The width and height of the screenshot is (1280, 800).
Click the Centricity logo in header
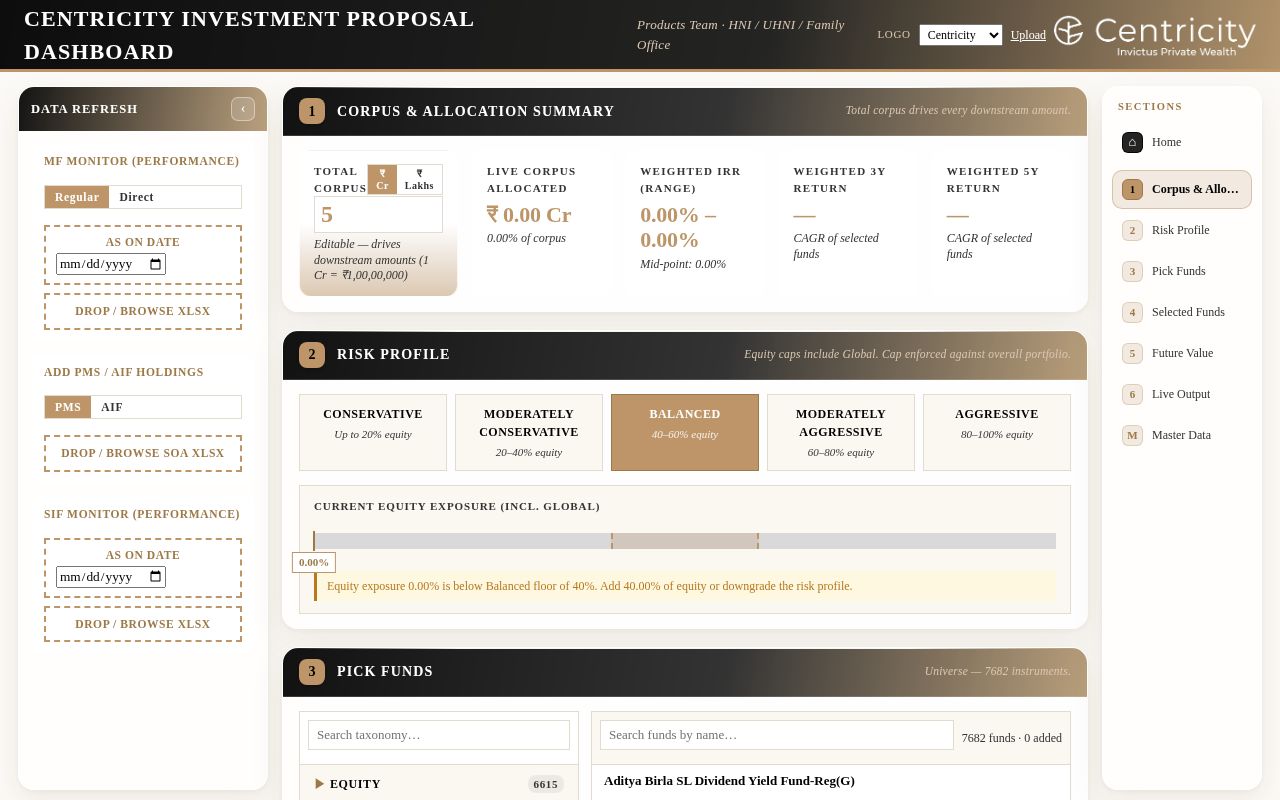click(1155, 34)
